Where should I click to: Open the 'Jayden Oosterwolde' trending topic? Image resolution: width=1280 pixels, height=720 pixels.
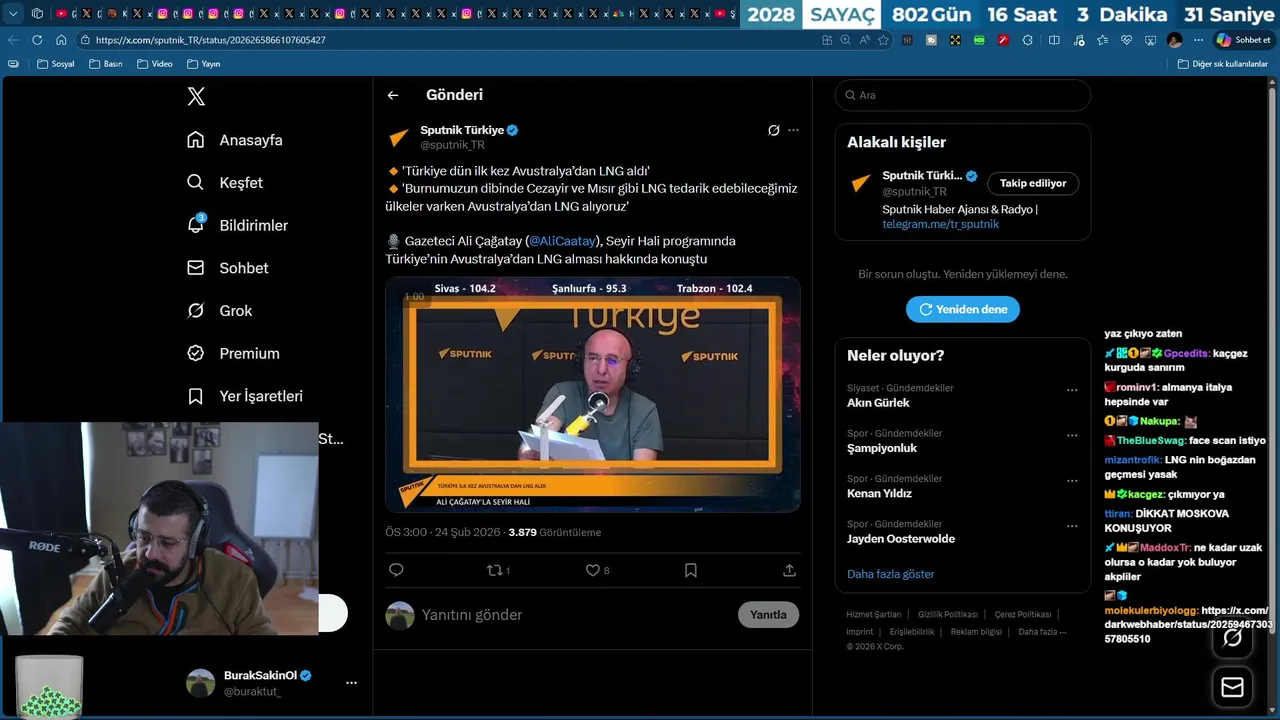pyautogui.click(x=900, y=539)
